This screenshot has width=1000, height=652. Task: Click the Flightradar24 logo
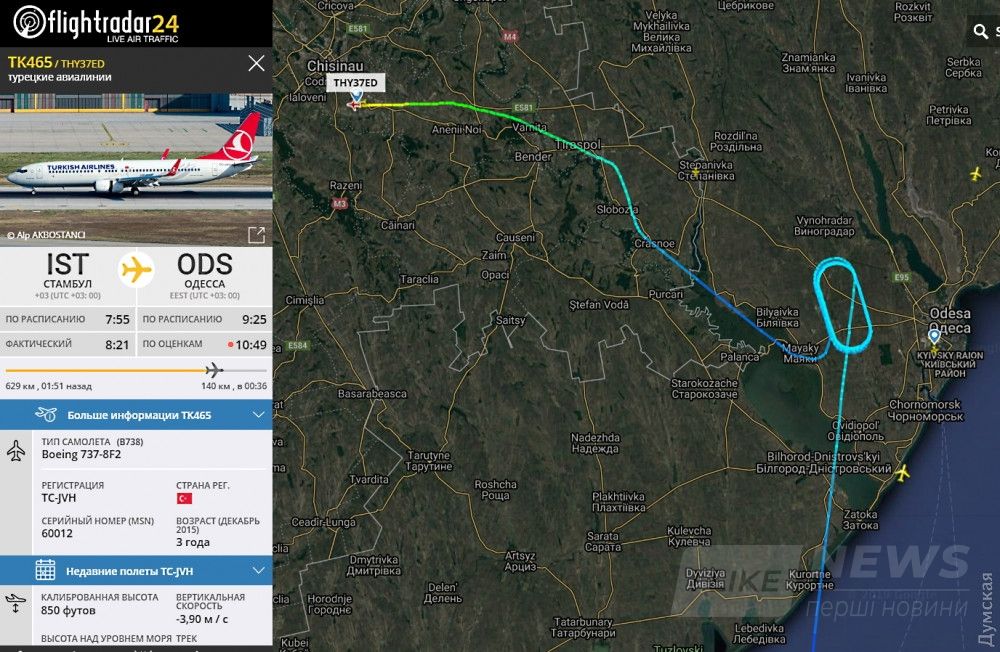96,24
